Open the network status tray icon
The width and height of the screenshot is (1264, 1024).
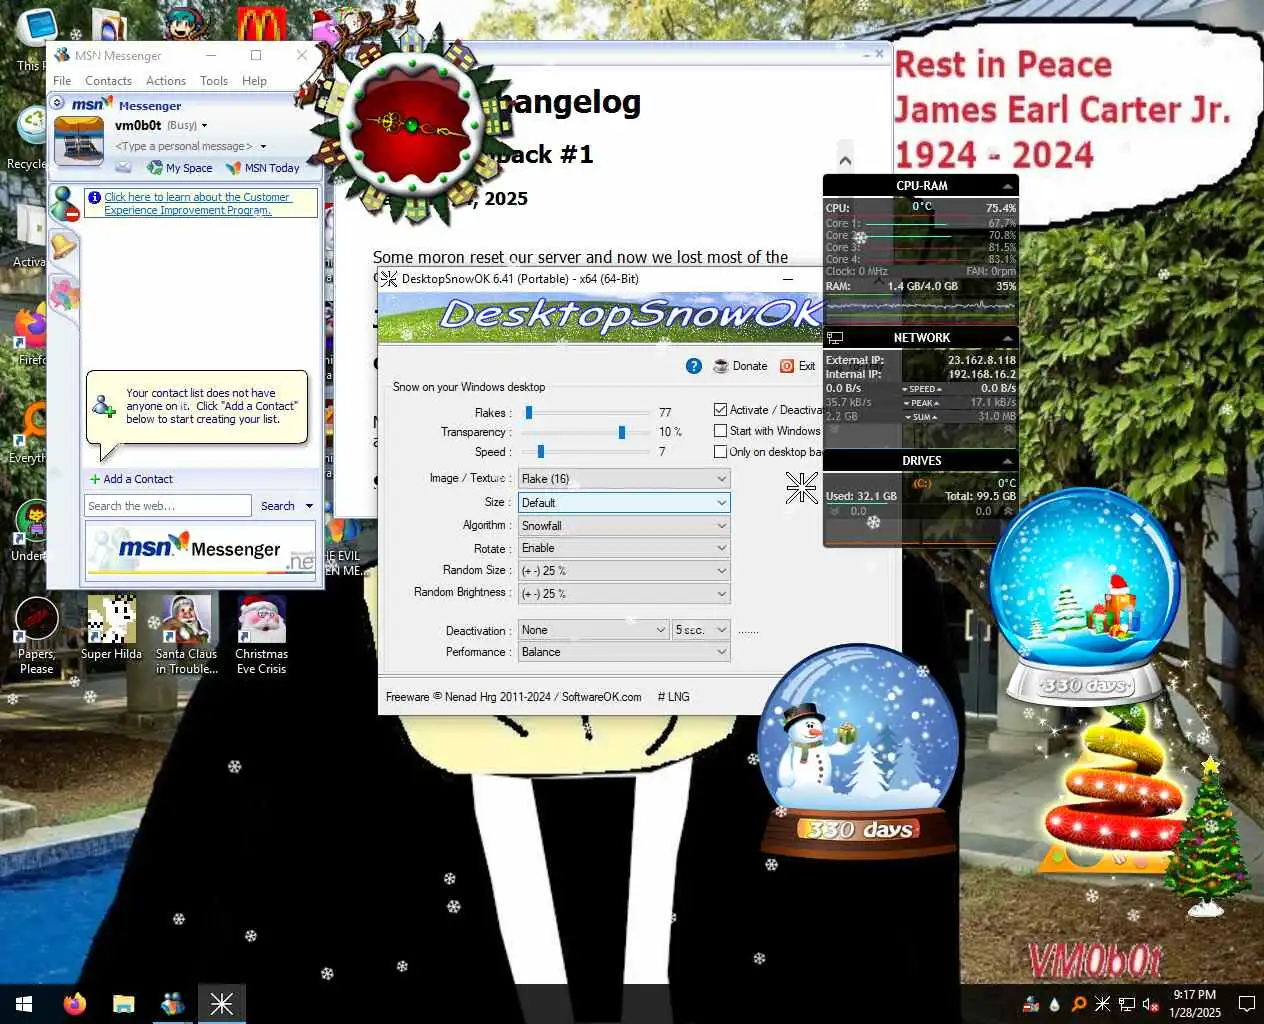pos(1127,1004)
